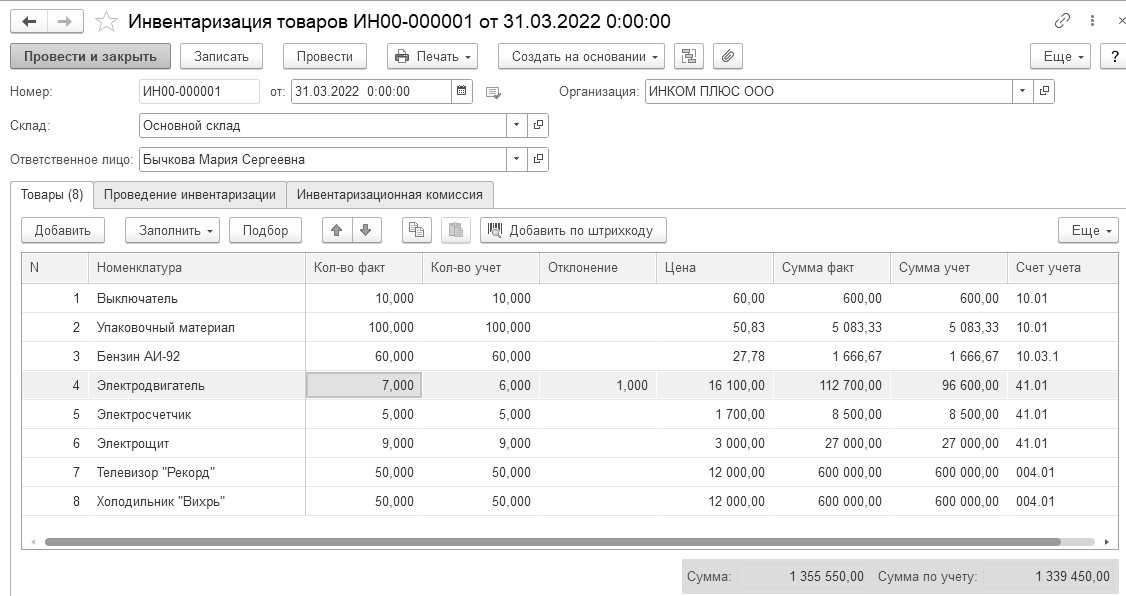The height and width of the screenshot is (596, 1126).
Task: Click the horizontal table scrollbar
Action: point(552,542)
